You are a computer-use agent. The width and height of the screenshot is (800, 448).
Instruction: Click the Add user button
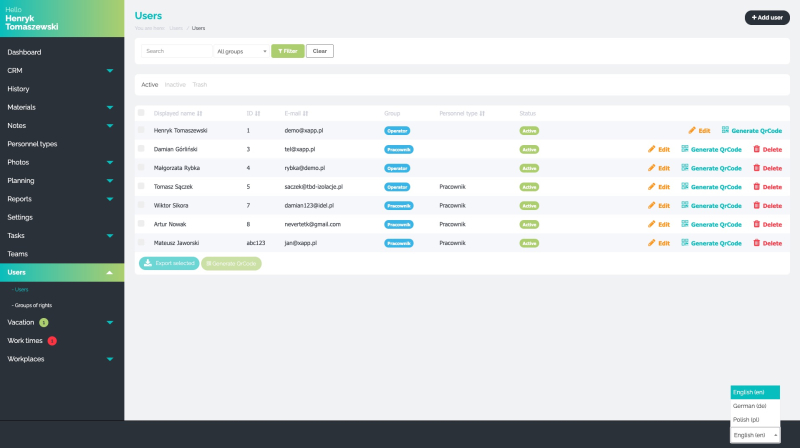[767, 17]
